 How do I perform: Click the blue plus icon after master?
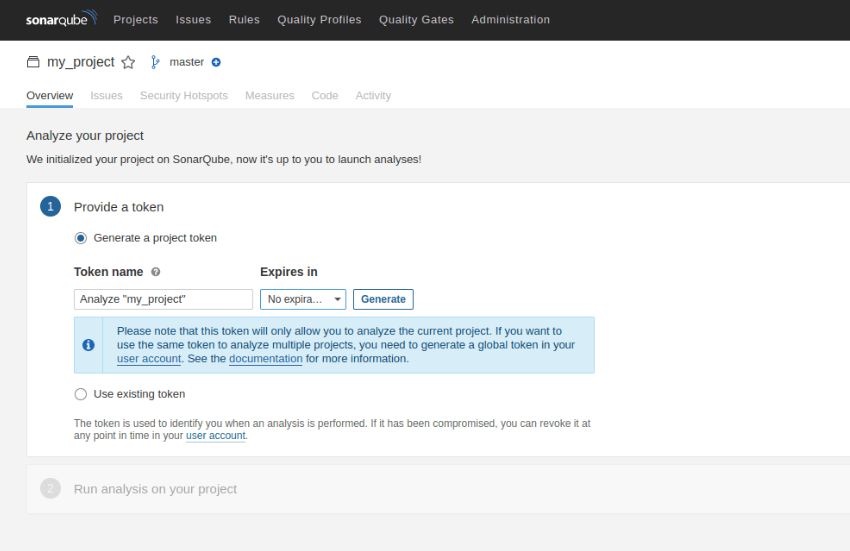pyautogui.click(x=216, y=62)
